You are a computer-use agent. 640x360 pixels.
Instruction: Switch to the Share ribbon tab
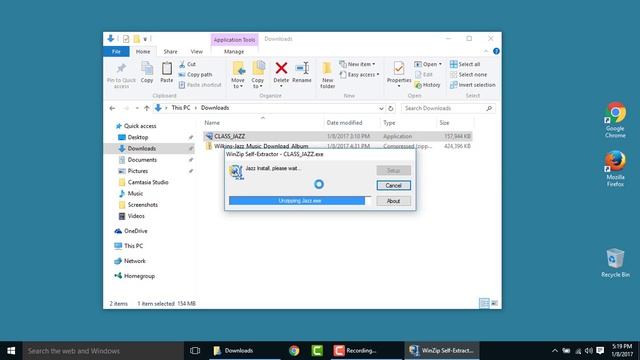click(x=170, y=51)
